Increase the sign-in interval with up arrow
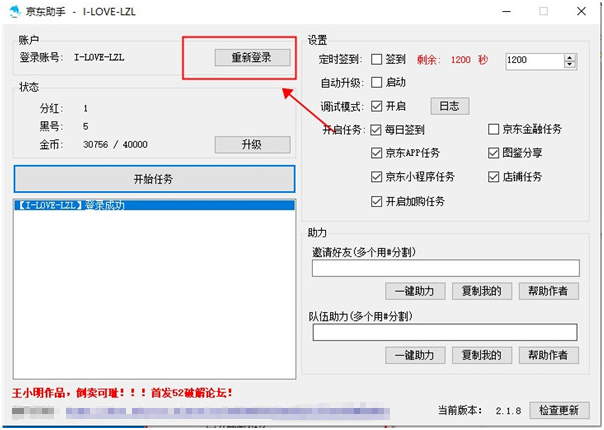The height and width of the screenshot is (430, 604). point(570,57)
